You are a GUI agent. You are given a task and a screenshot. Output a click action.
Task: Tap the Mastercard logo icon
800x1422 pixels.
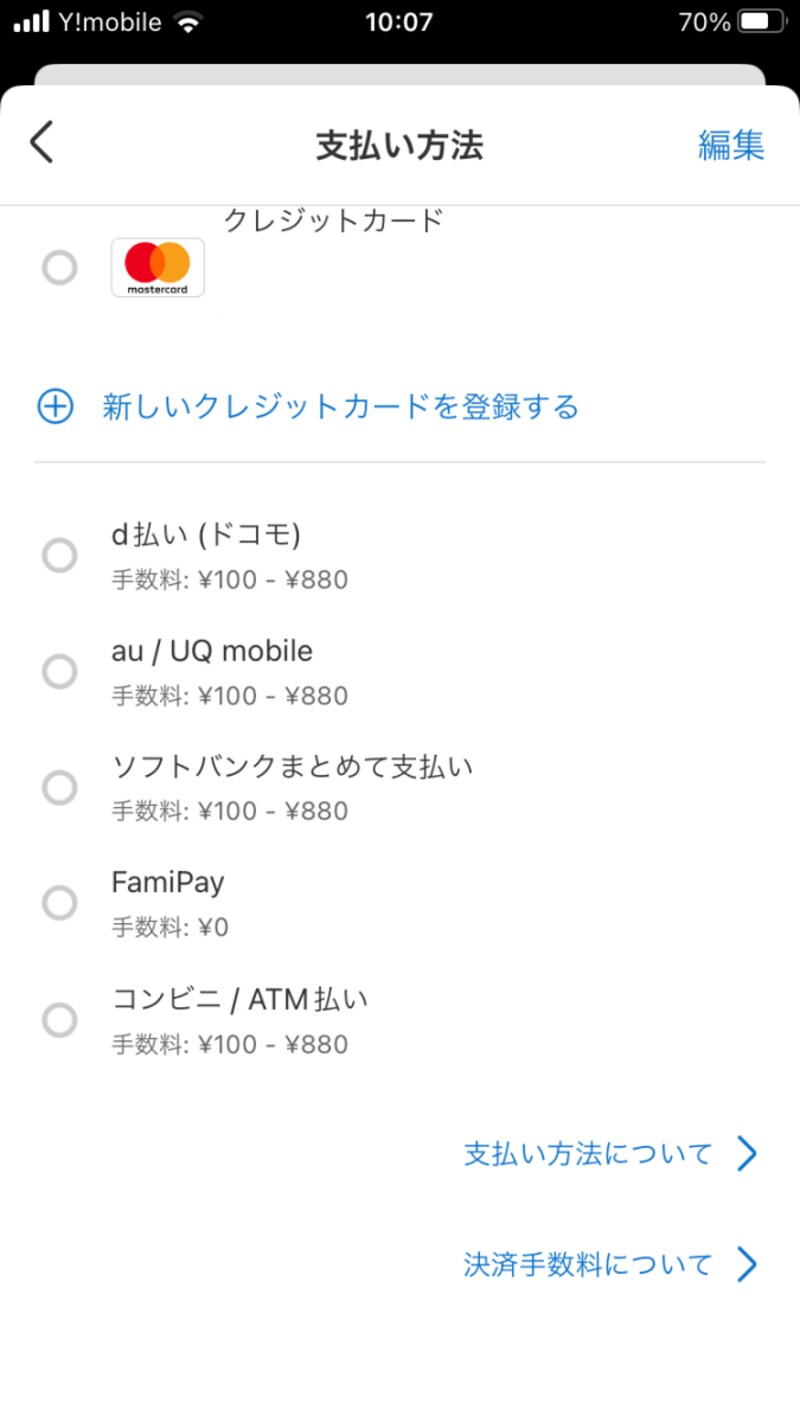tap(157, 266)
